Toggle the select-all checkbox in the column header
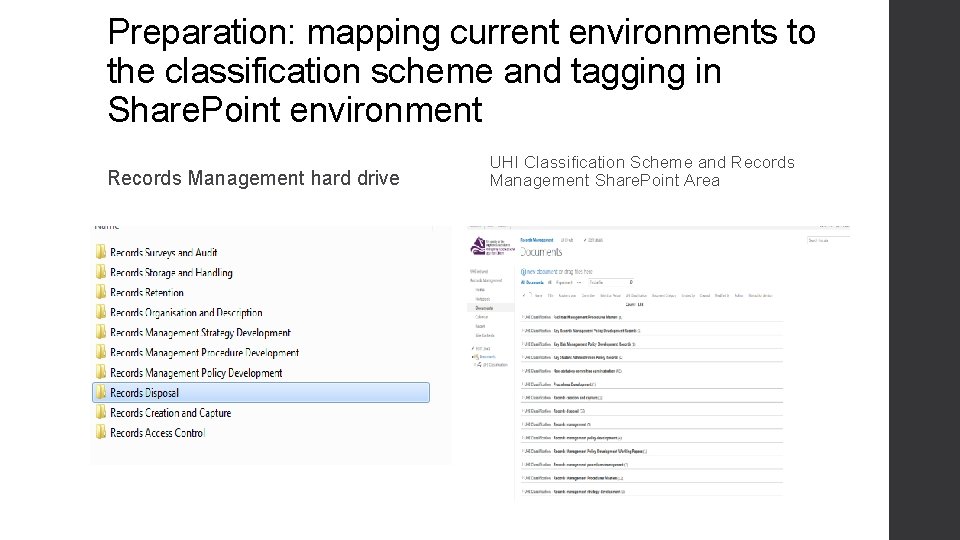960x540 pixels. (524, 295)
